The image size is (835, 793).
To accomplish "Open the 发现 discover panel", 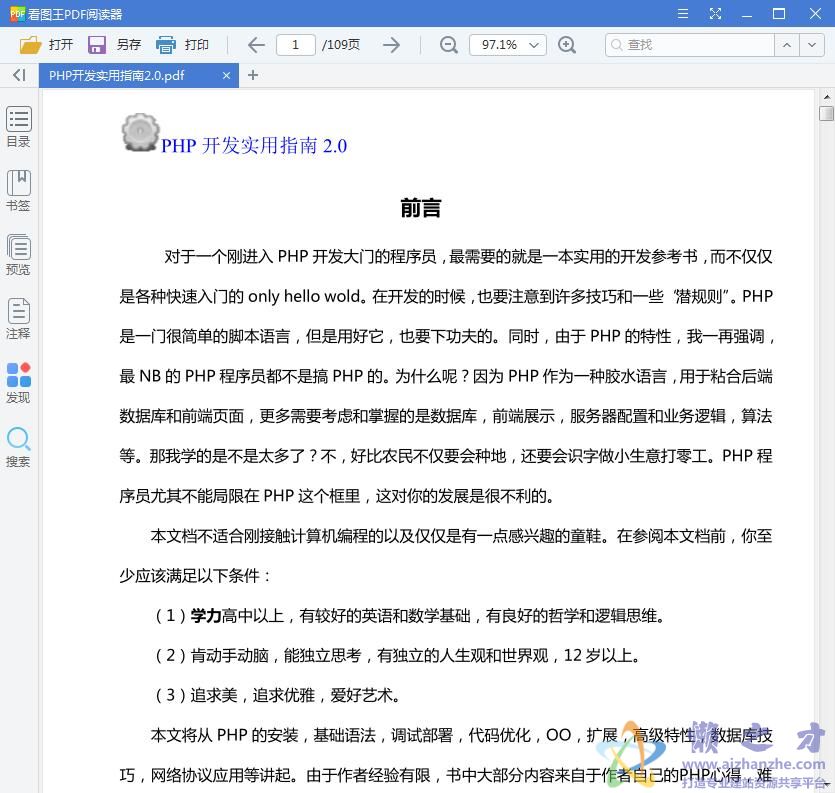I will coord(19,383).
